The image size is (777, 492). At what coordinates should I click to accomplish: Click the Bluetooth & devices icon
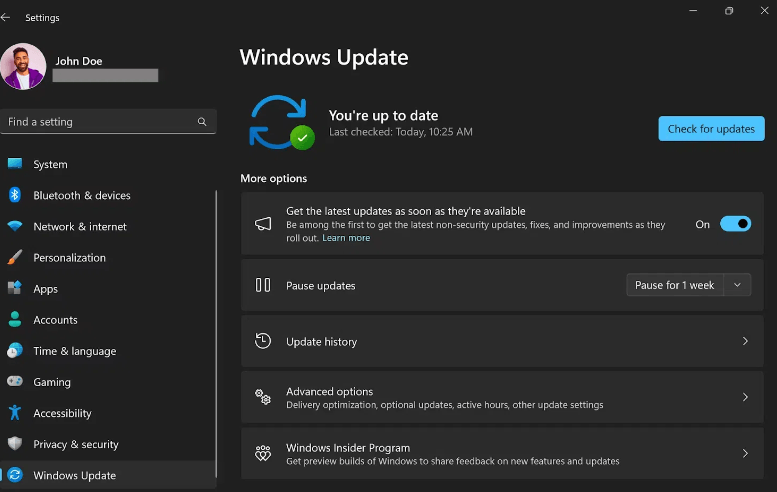pos(15,195)
